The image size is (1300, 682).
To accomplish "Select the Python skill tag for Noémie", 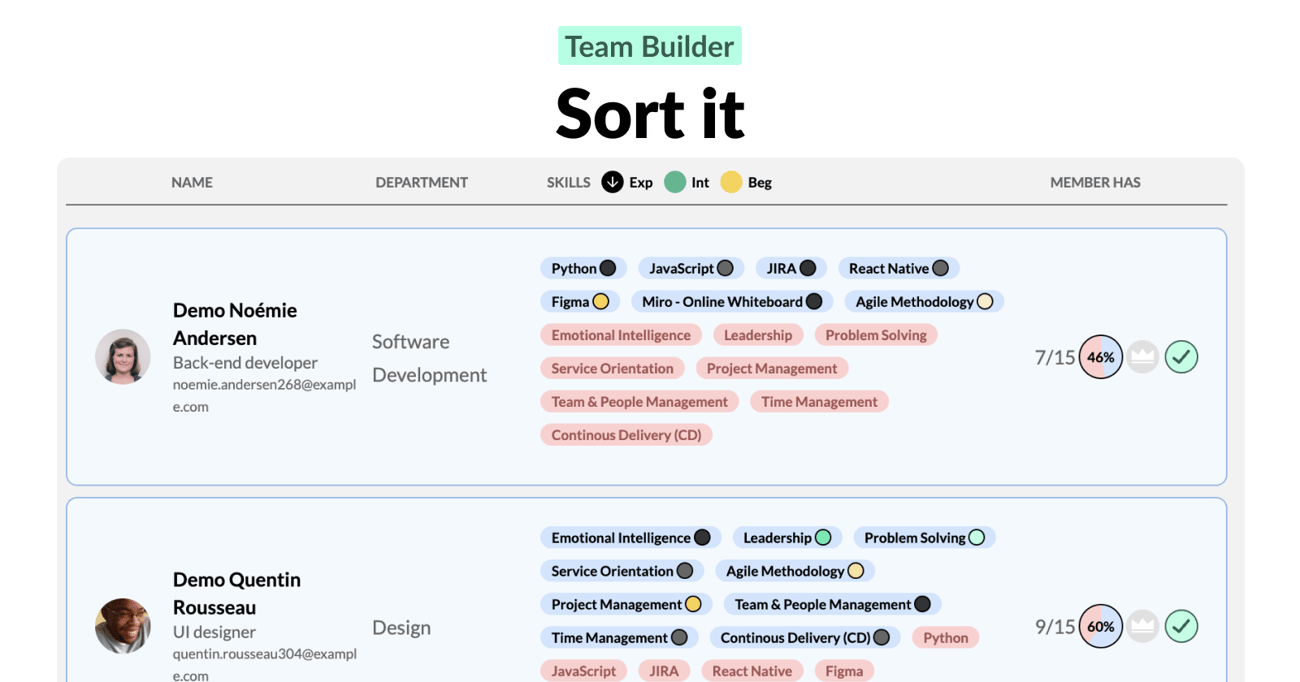I will pos(583,268).
